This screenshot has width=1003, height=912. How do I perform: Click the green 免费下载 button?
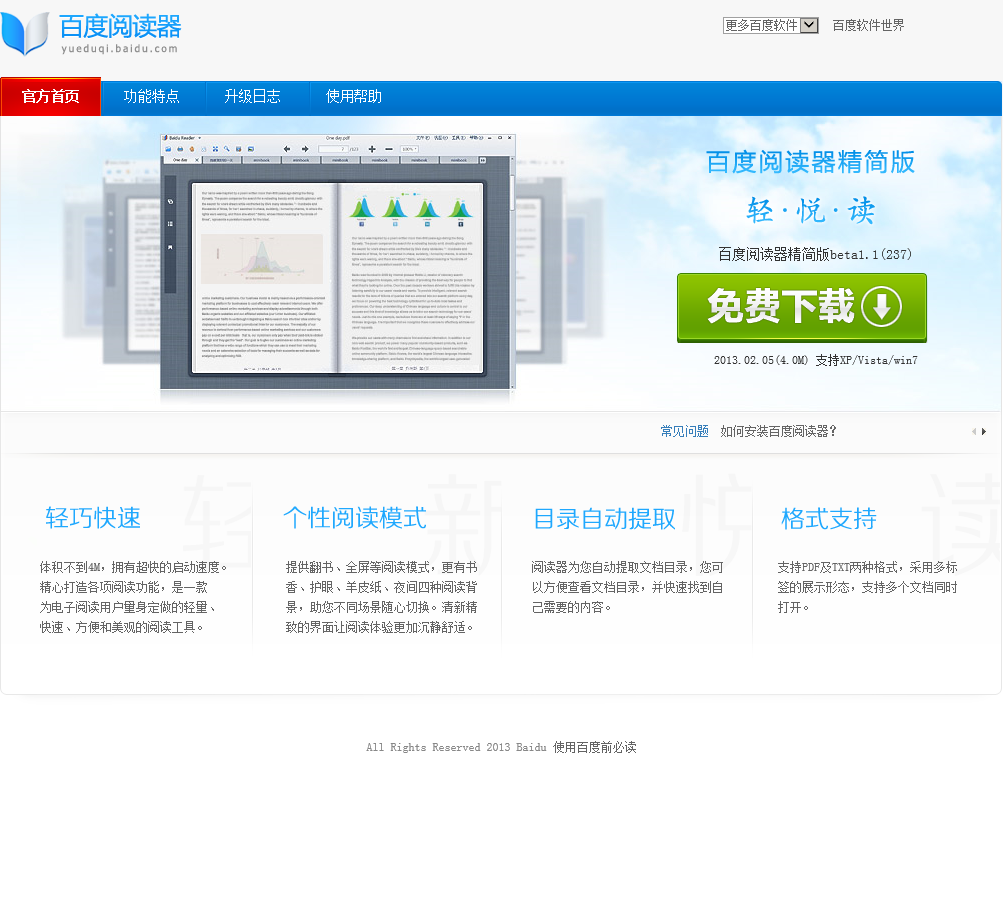point(802,308)
